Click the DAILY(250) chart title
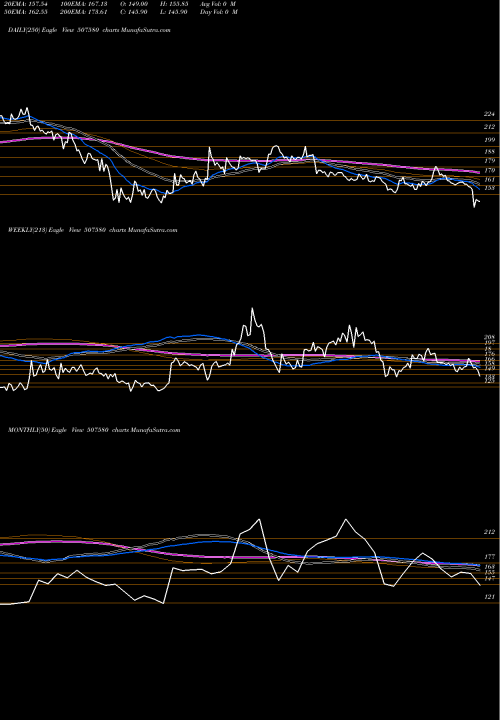Image resolution: width=500 pixels, height=720 pixels. coord(89,30)
